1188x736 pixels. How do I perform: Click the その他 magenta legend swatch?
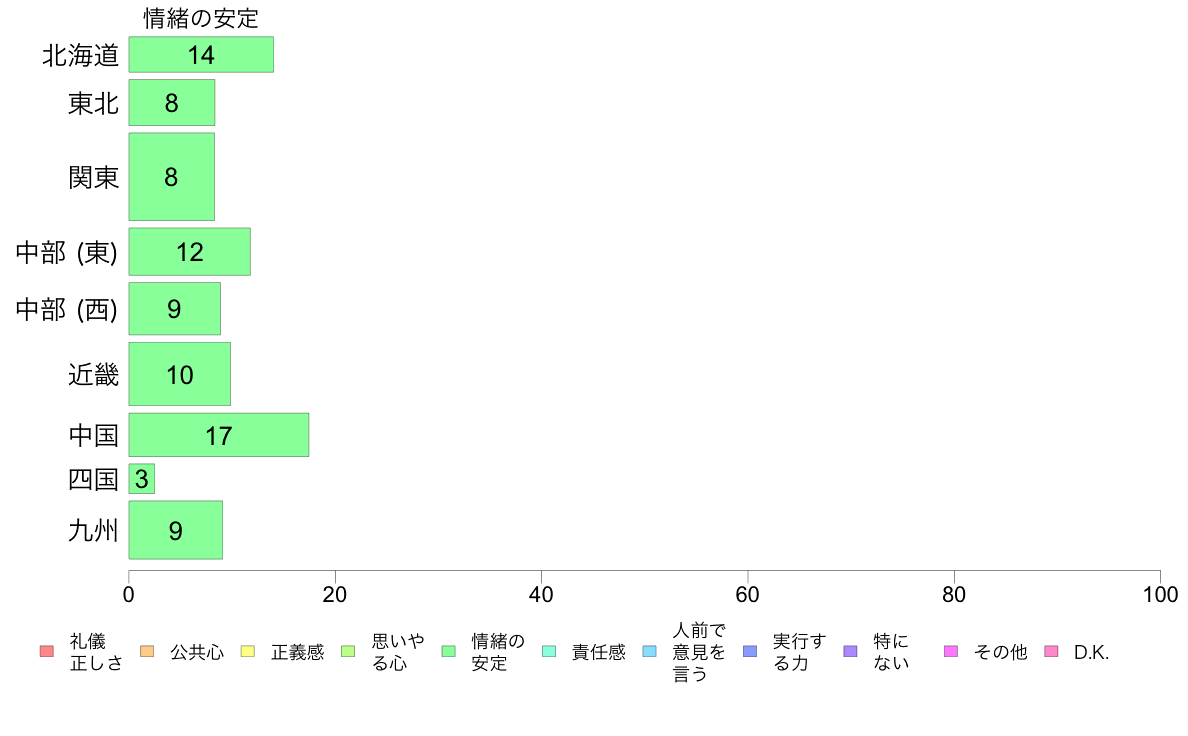coord(951,651)
